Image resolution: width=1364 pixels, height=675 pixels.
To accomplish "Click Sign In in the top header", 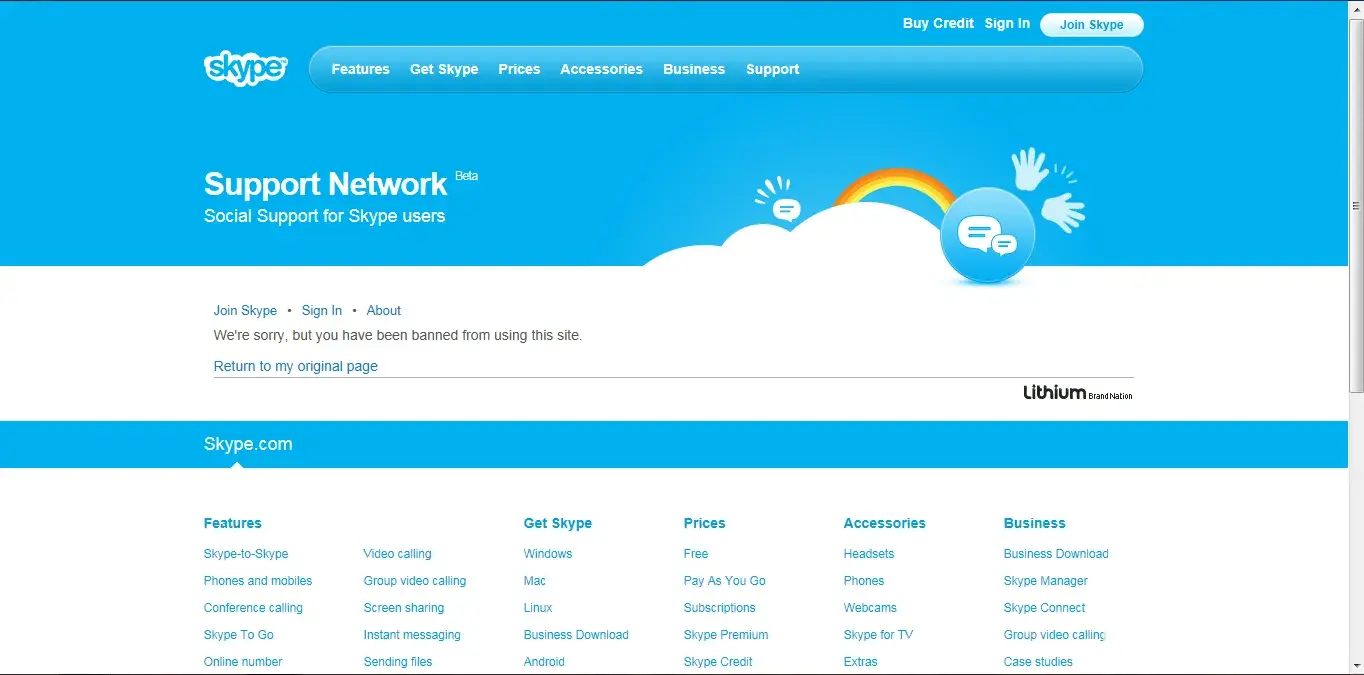I will 1007,23.
